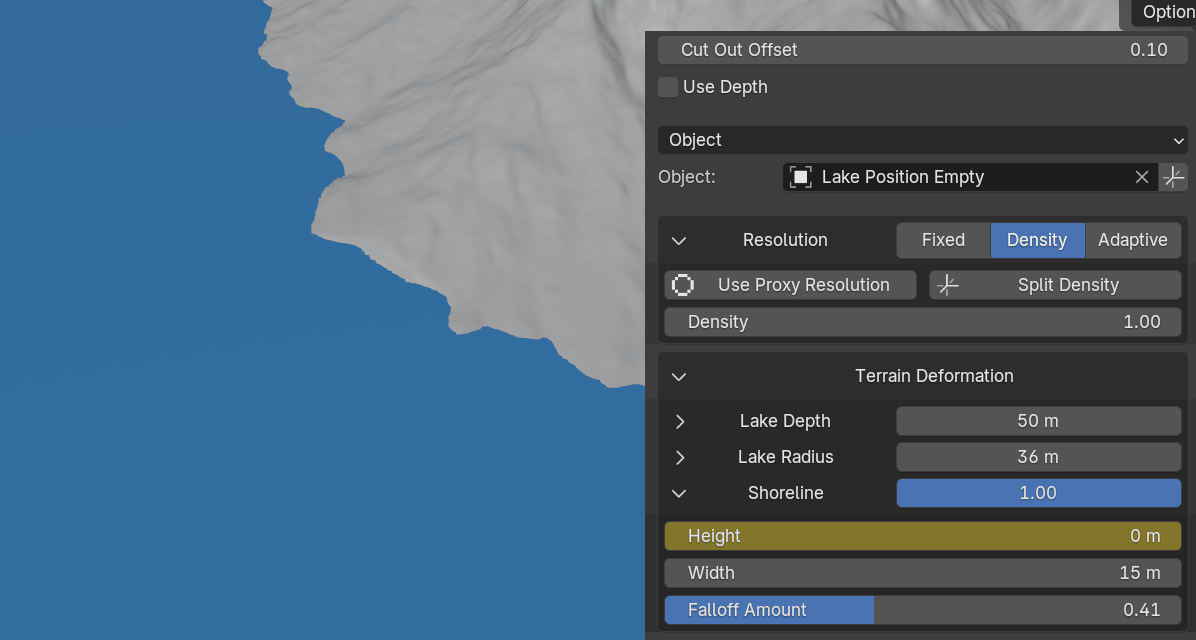The height and width of the screenshot is (640, 1196).
Task: Click the Shoreline value slider
Action: (1038, 493)
